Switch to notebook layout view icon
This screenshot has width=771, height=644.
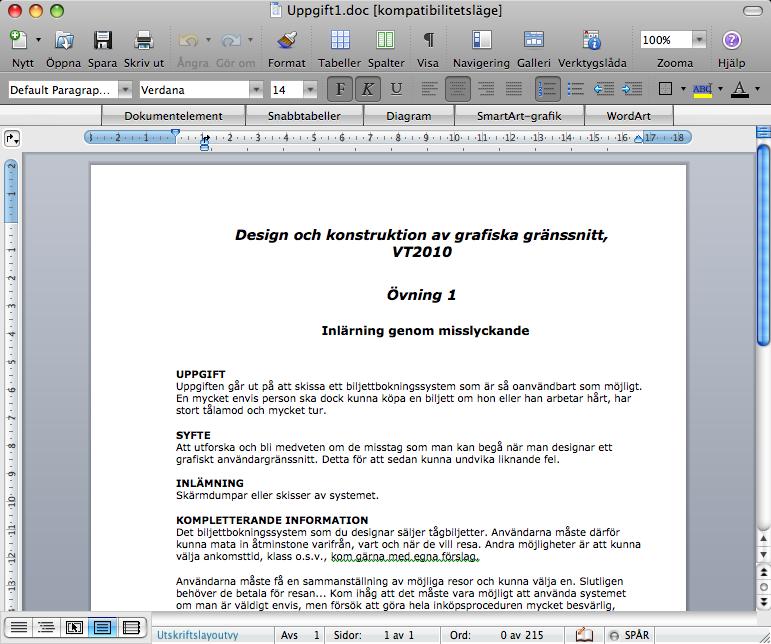(131, 627)
